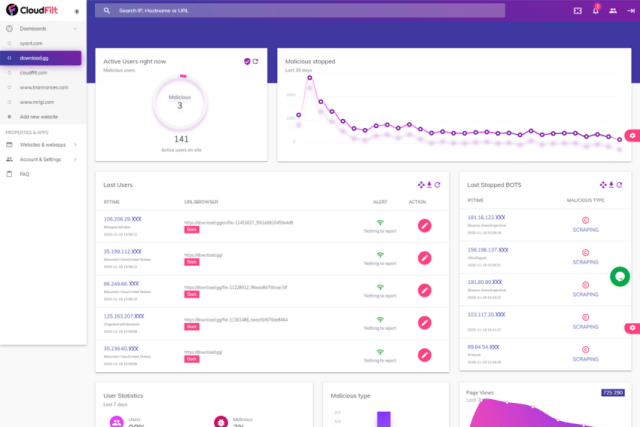Open the notifications bell
Viewport: 640px width, 427px height.
click(x=596, y=10)
